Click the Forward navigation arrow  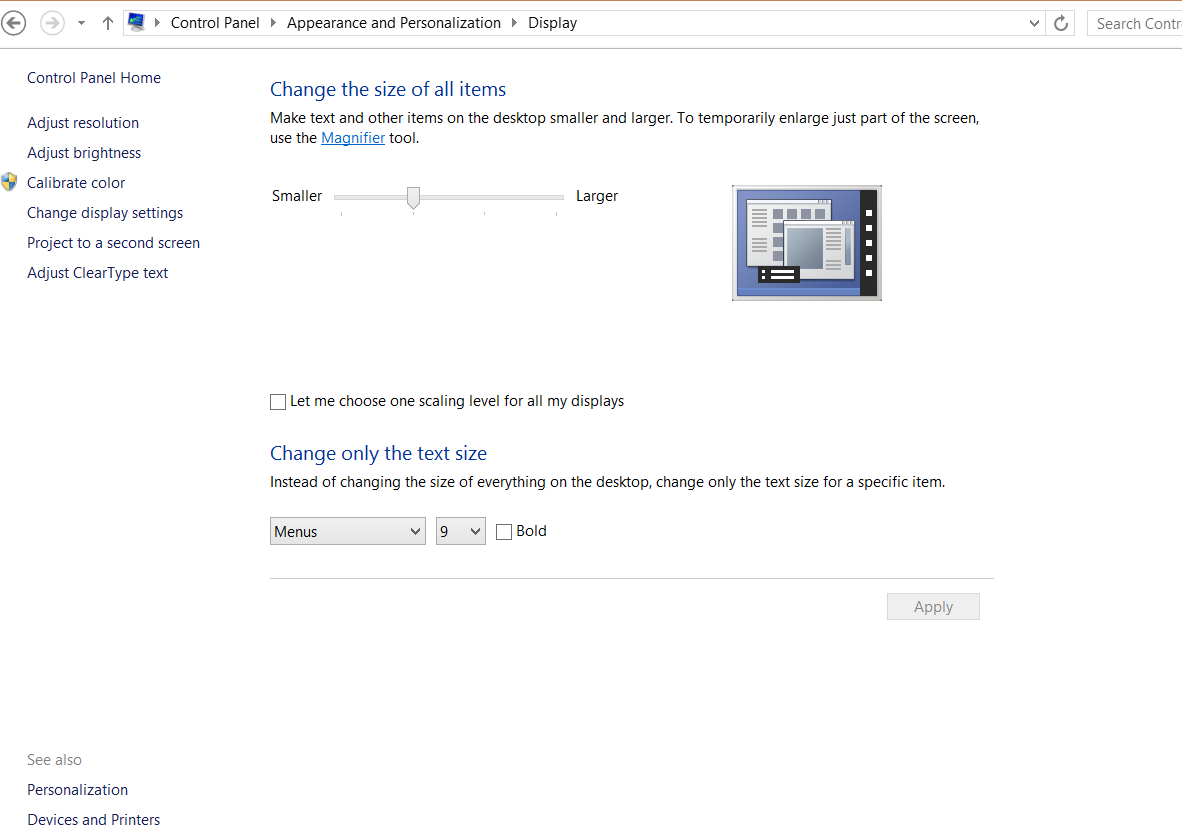[x=52, y=23]
